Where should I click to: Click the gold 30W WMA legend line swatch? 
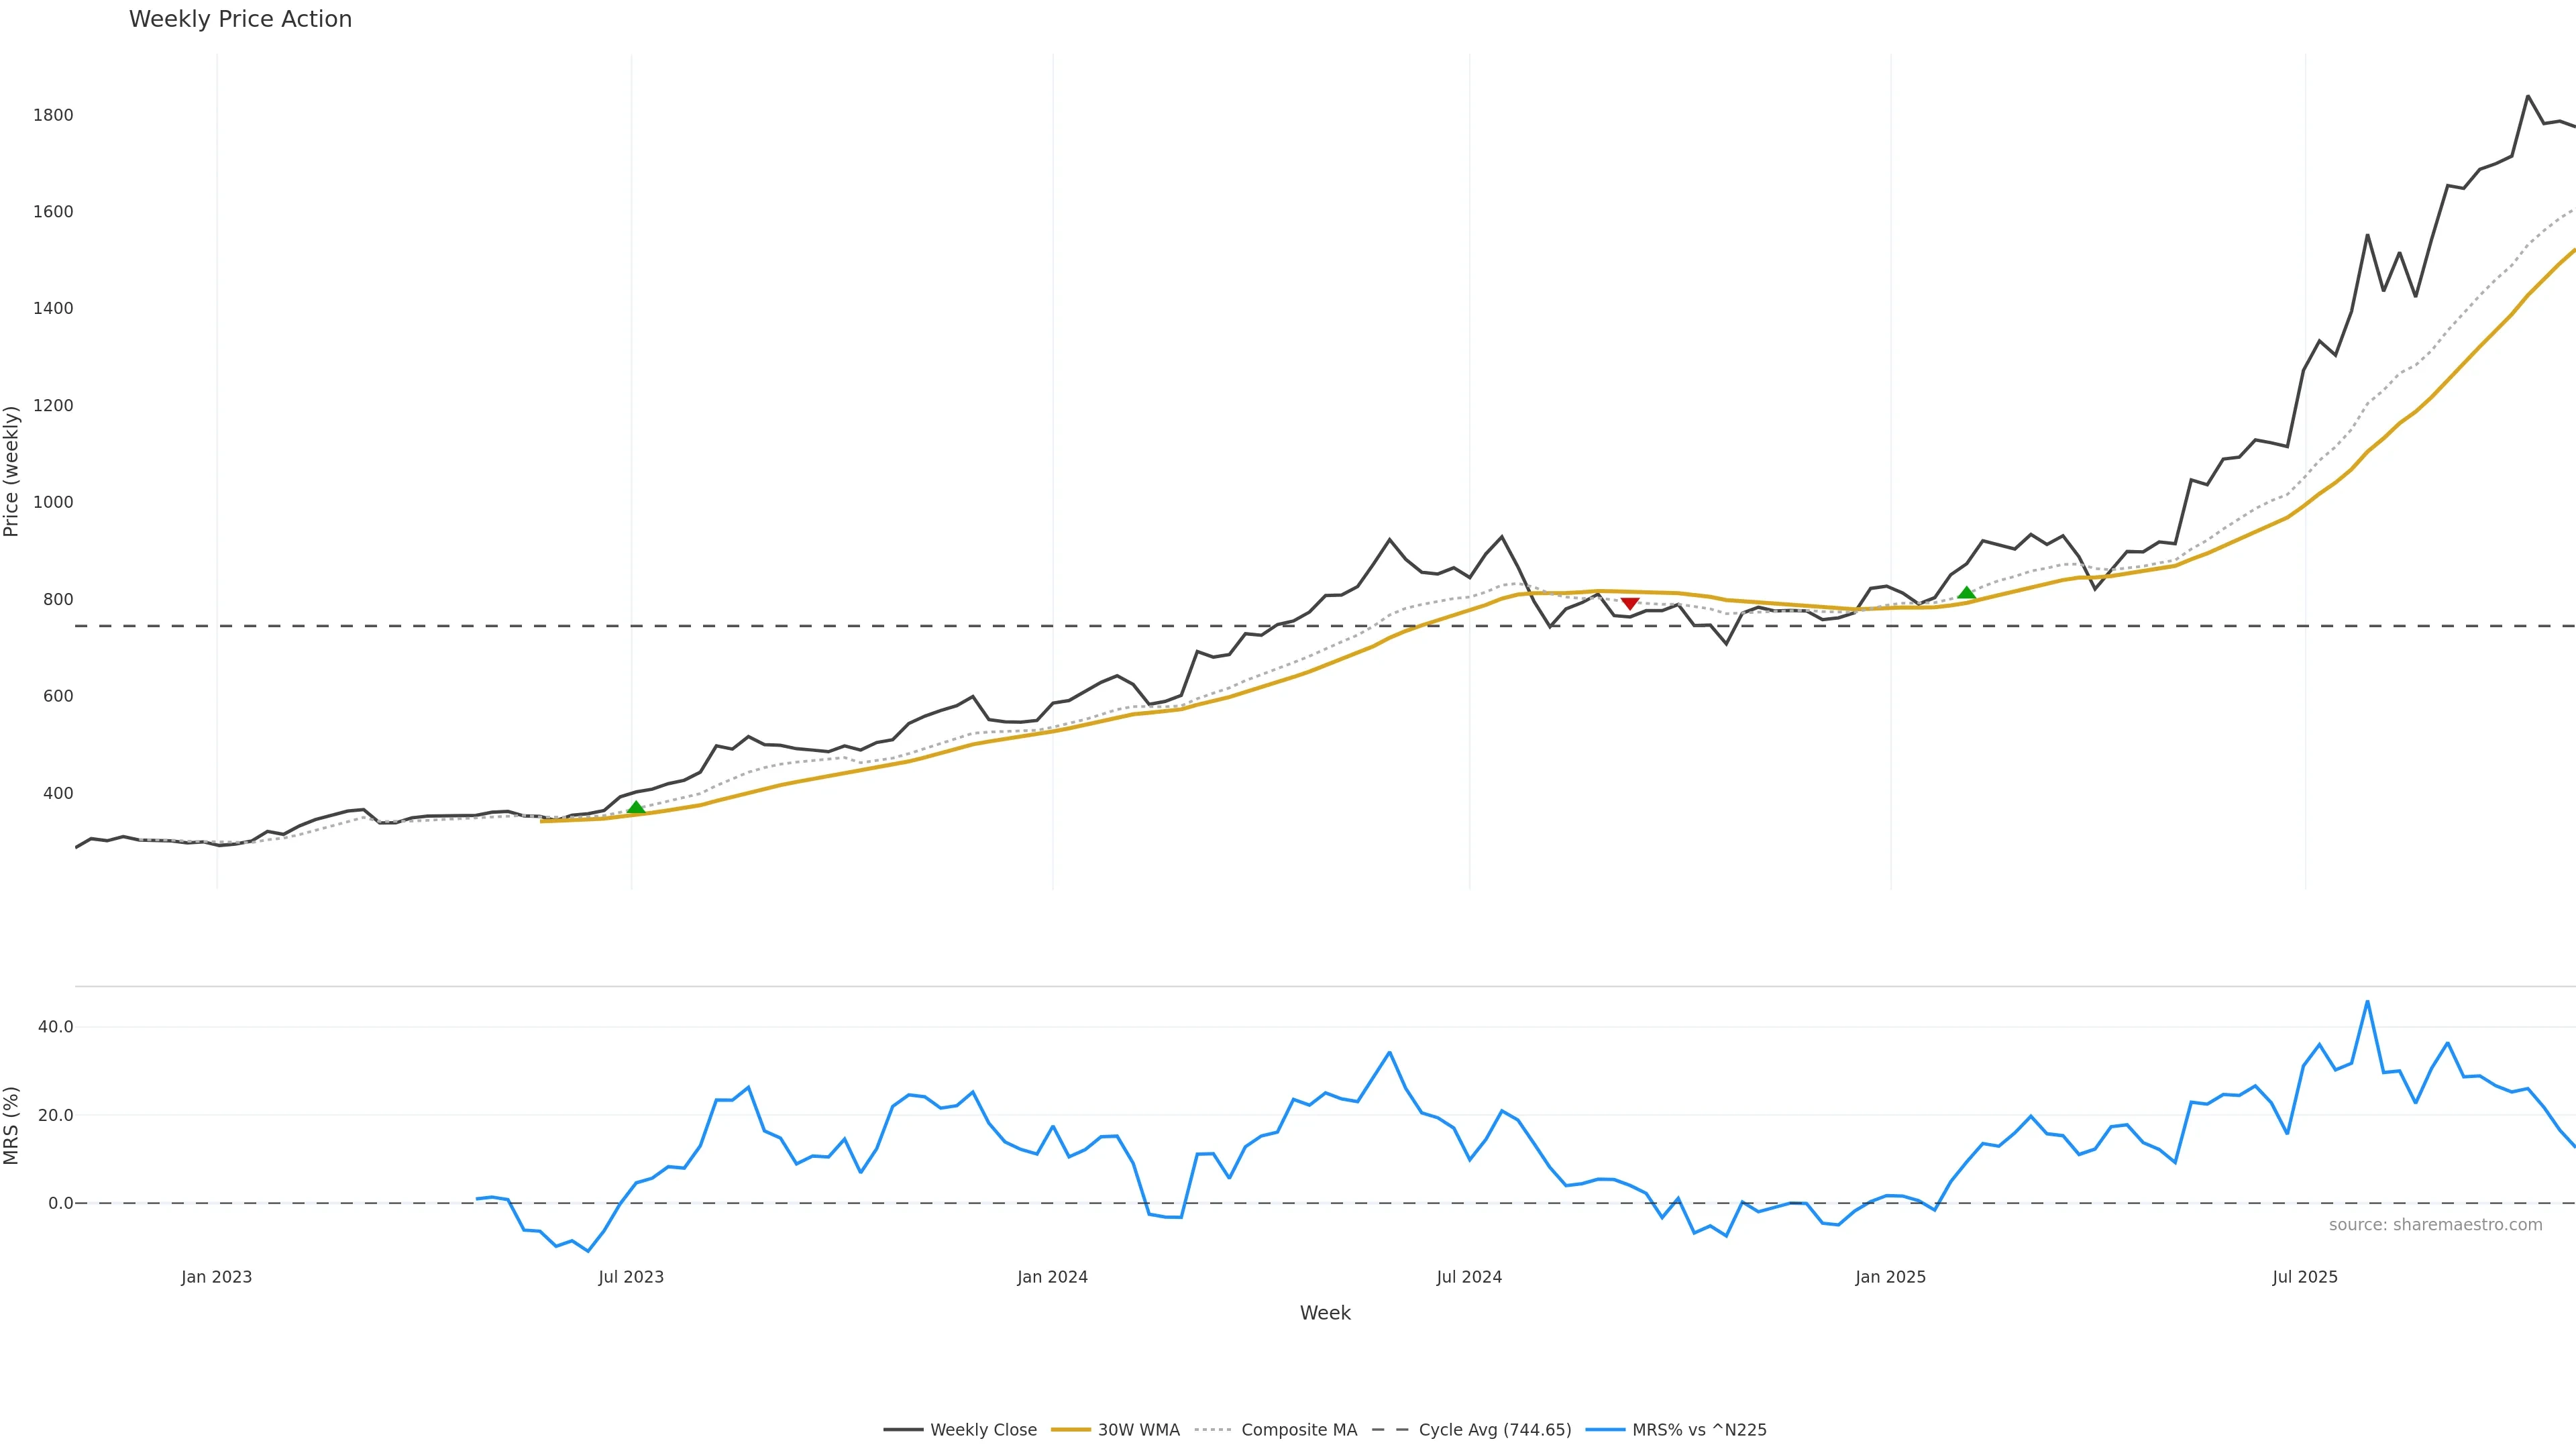coord(1070,1430)
